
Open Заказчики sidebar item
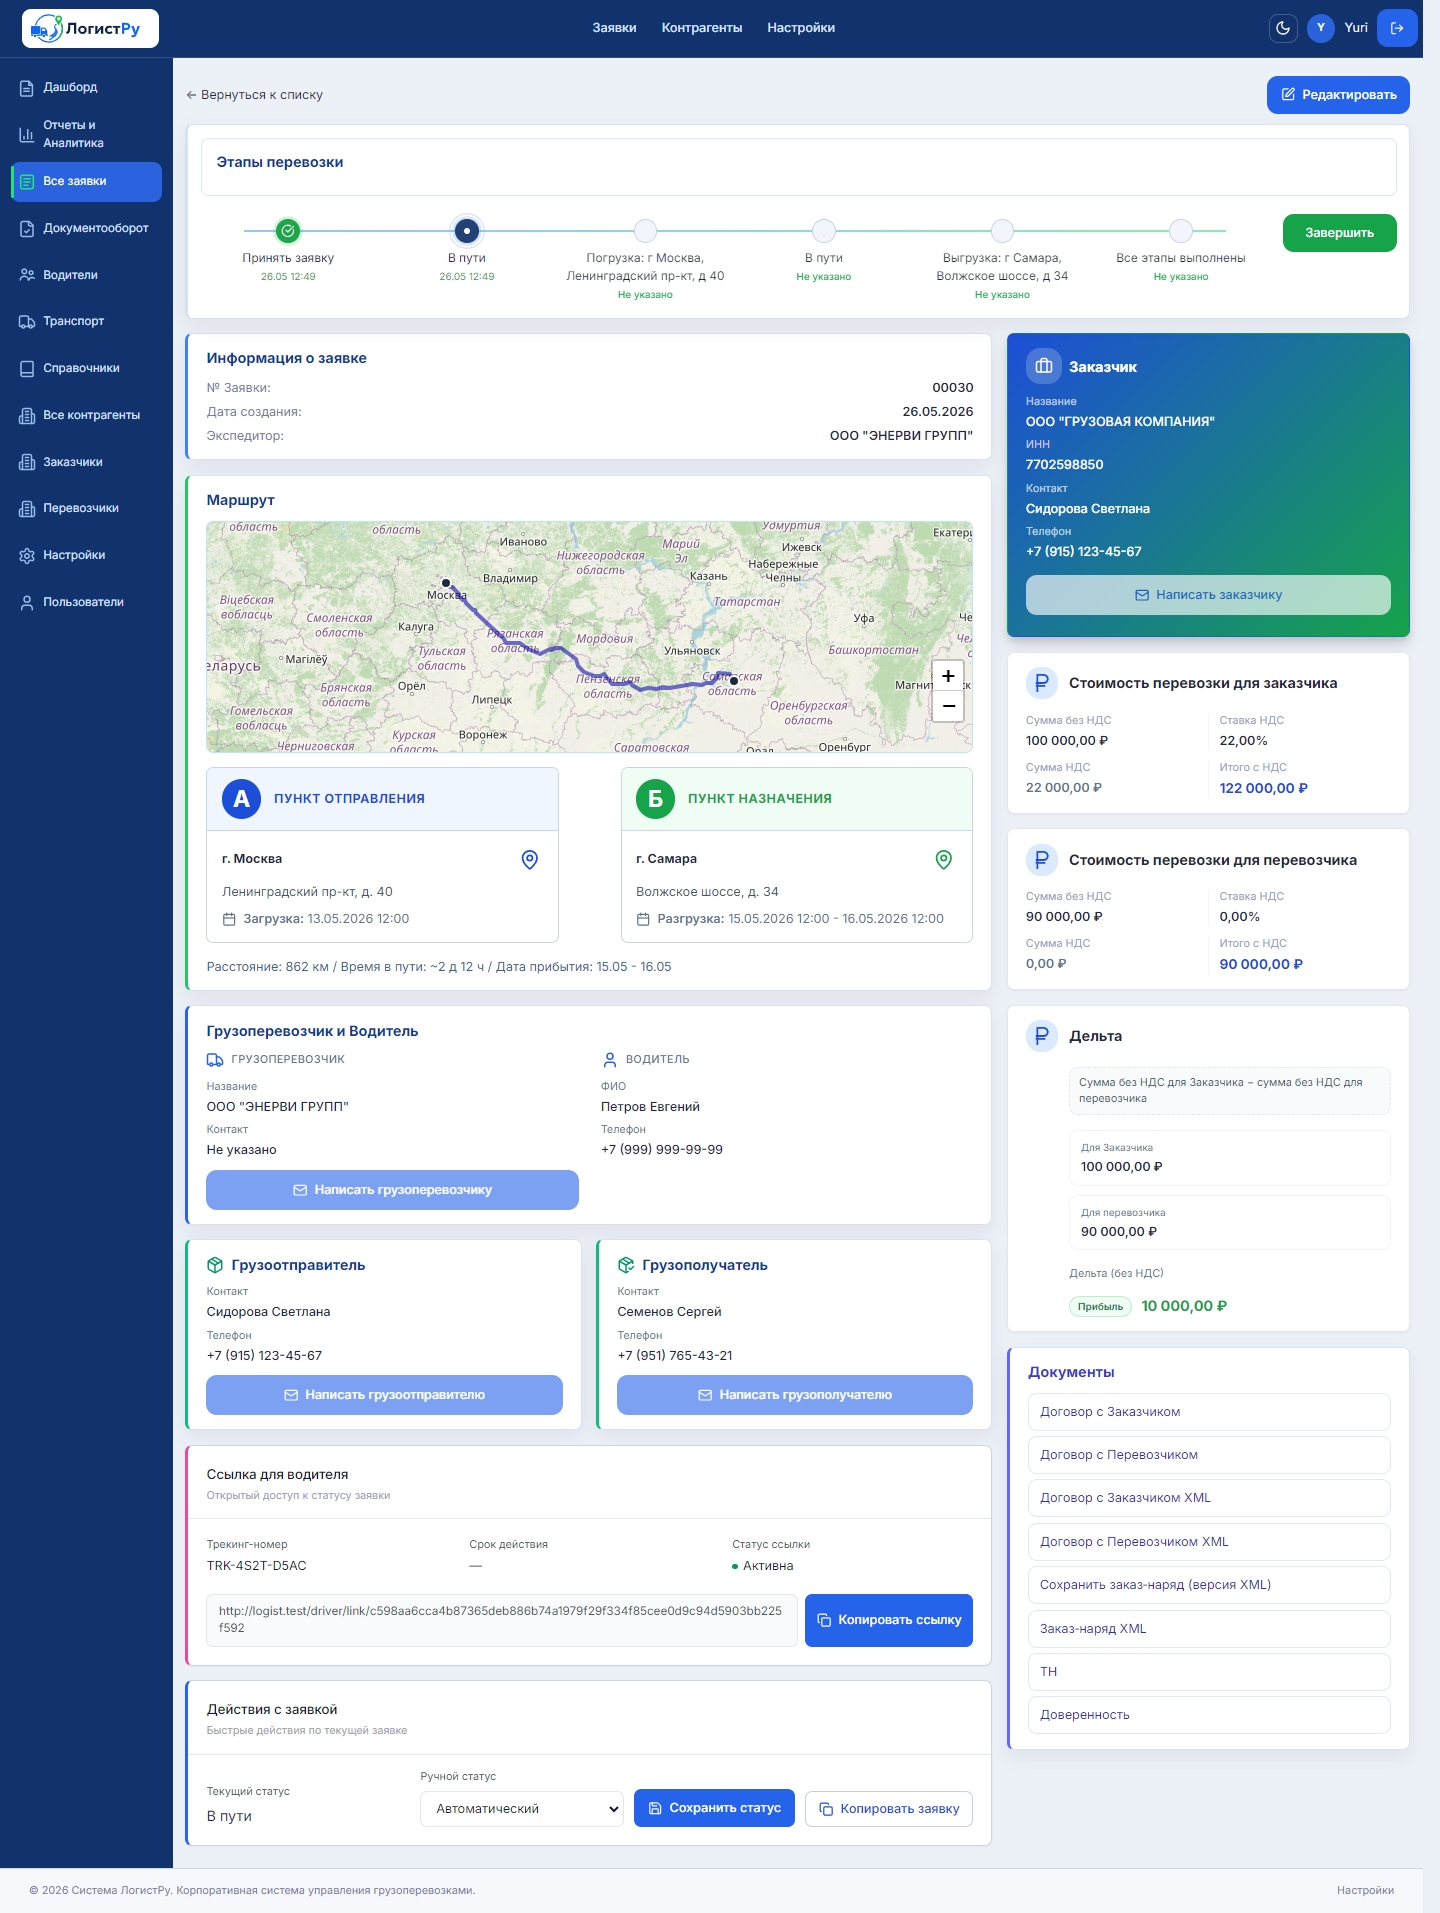click(x=86, y=462)
